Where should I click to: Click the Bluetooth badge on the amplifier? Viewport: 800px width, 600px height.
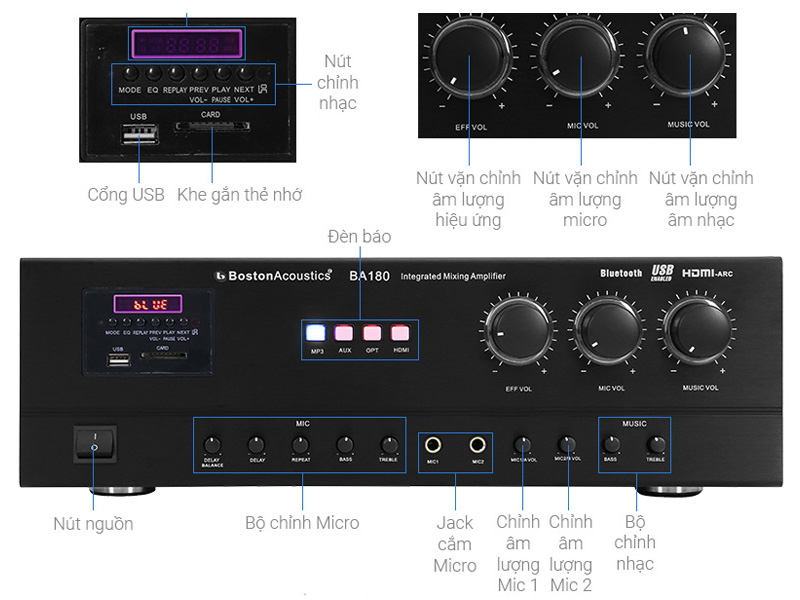tap(621, 273)
